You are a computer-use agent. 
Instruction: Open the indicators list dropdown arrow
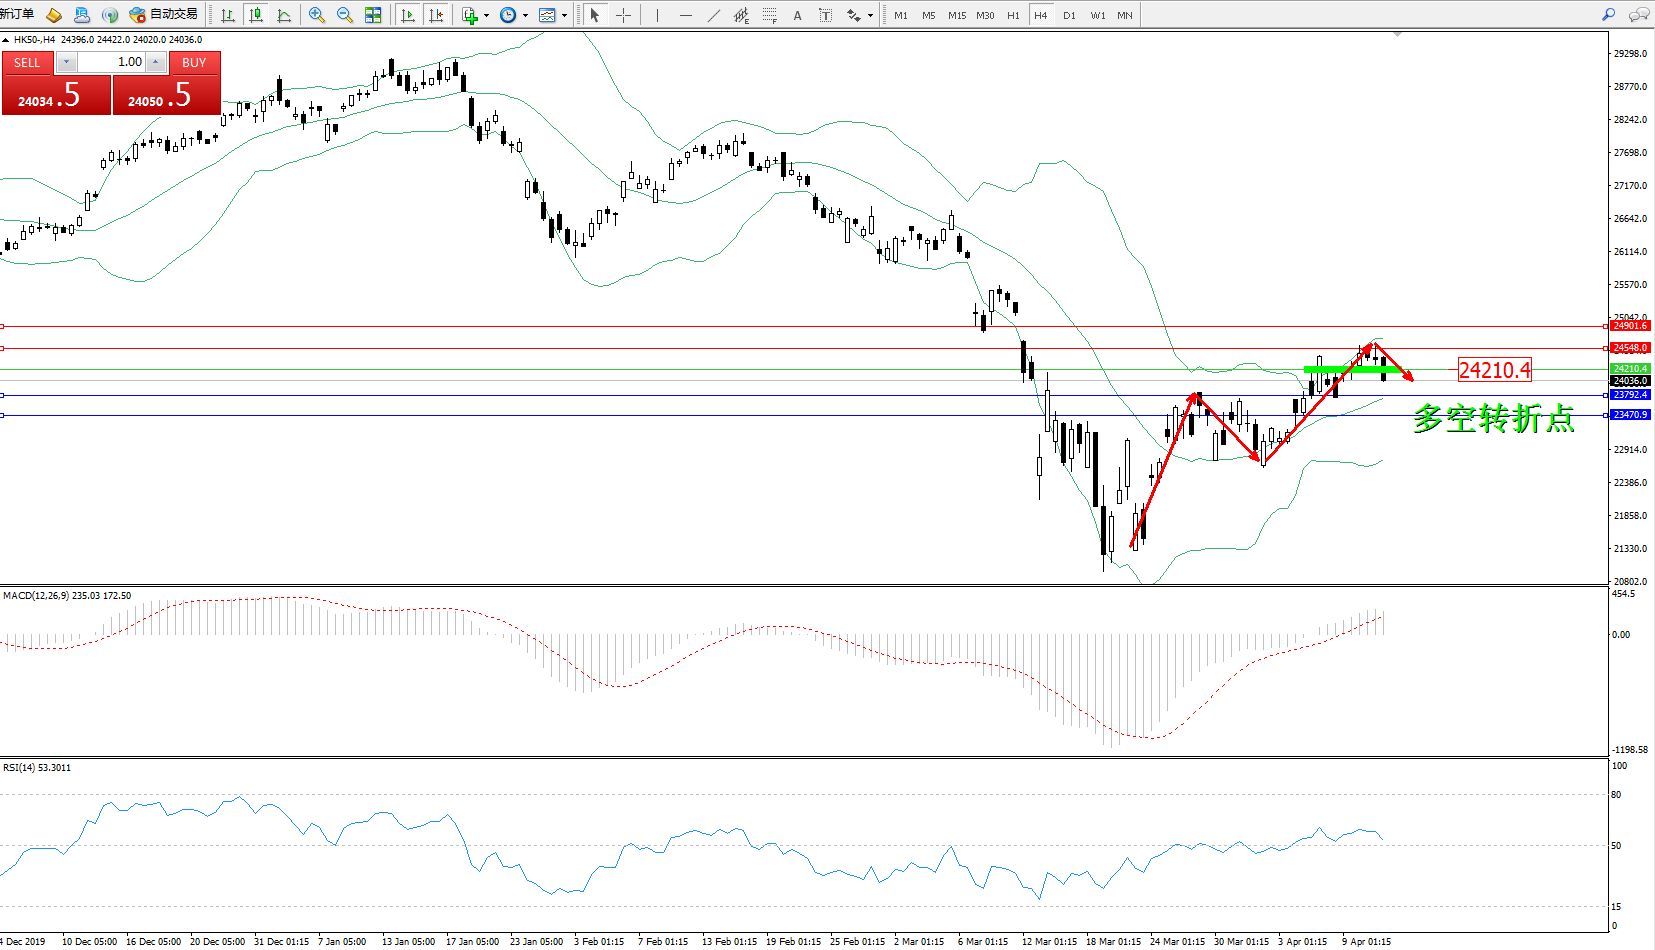(x=486, y=15)
